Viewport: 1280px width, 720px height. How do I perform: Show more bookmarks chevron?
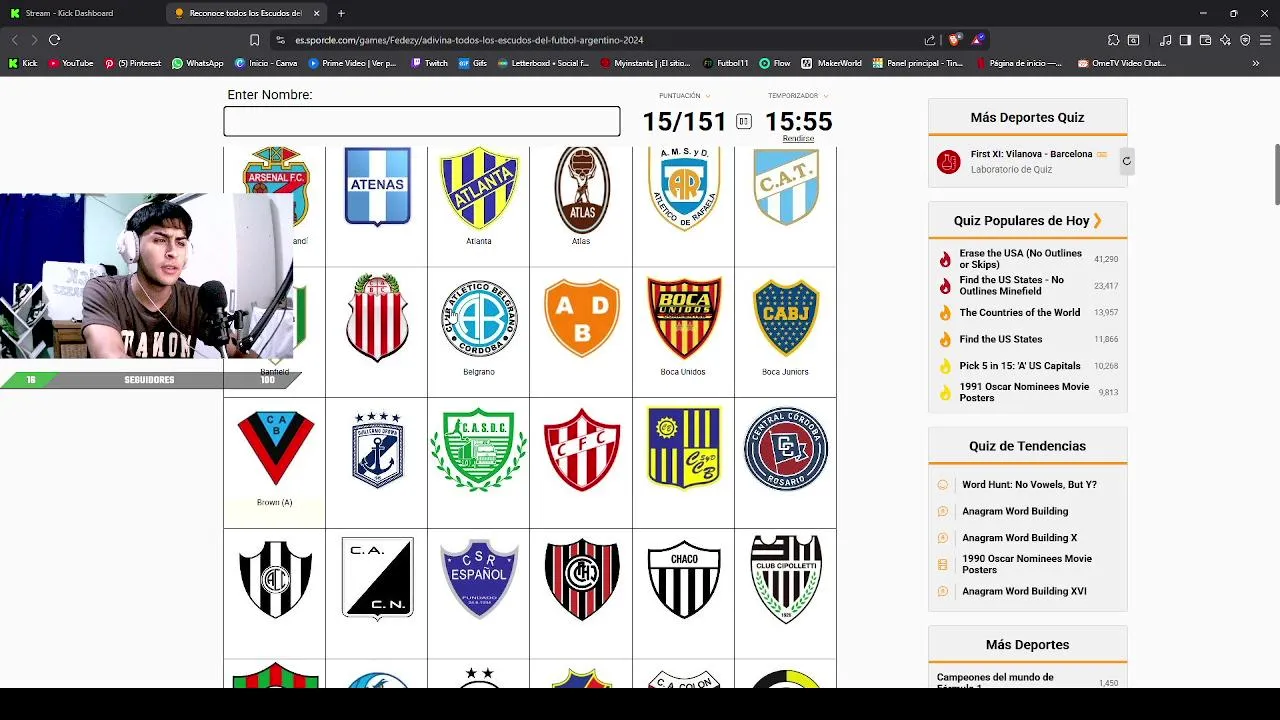[x=1256, y=63]
